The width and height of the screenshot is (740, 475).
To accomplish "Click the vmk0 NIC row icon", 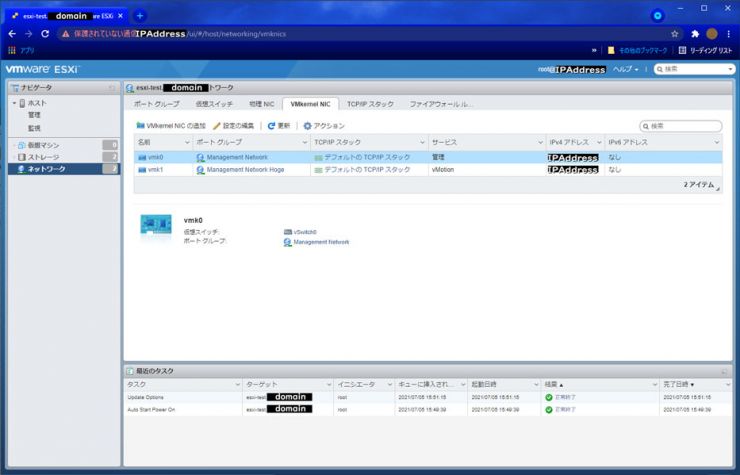I will pos(142,157).
